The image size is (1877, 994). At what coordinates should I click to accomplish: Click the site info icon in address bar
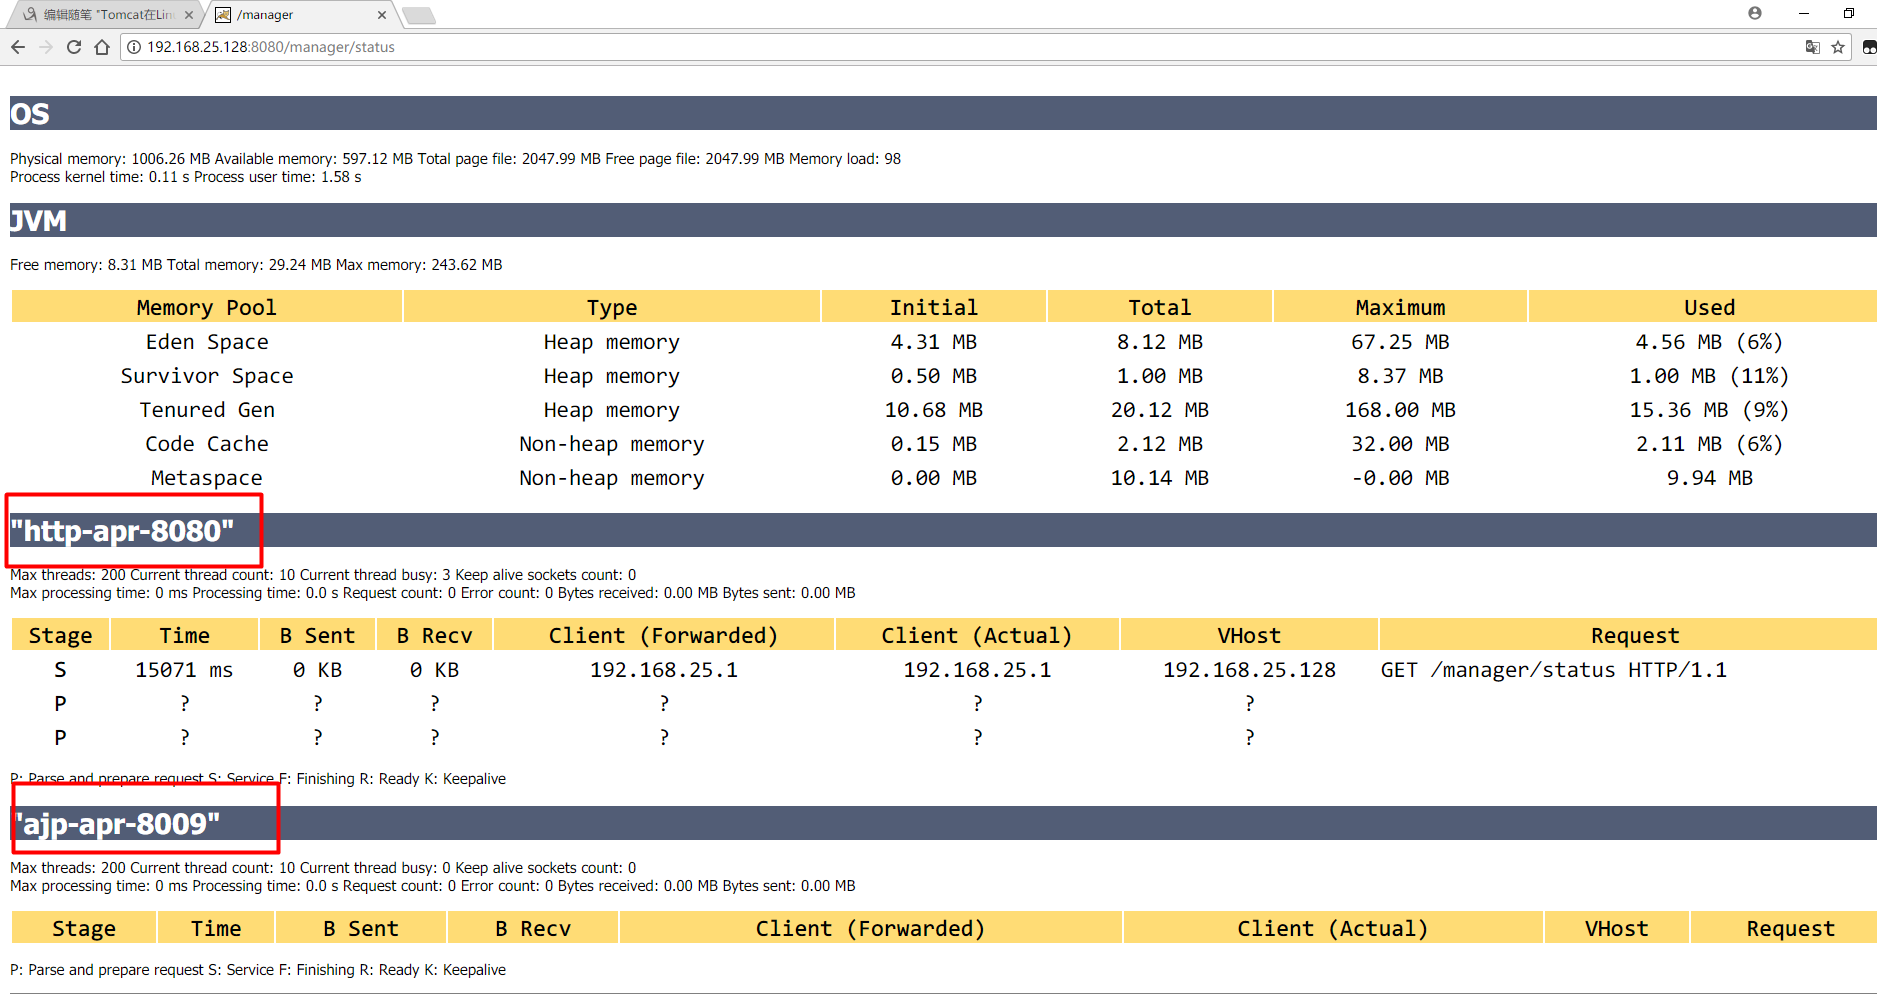tap(134, 47)
